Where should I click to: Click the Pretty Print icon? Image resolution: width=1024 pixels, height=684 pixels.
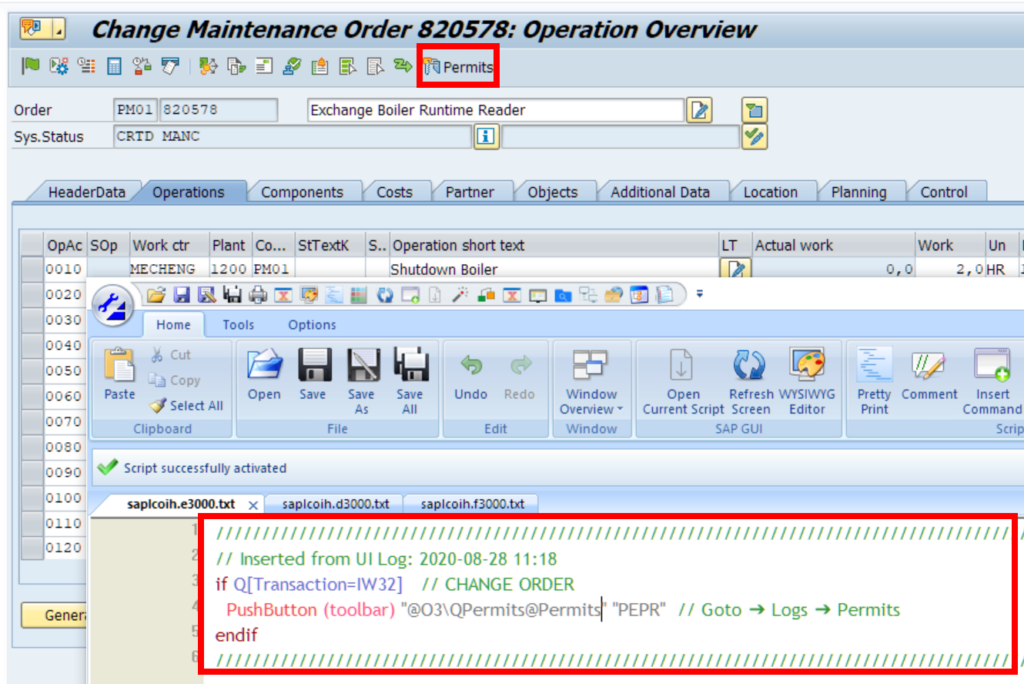(874, 368)
